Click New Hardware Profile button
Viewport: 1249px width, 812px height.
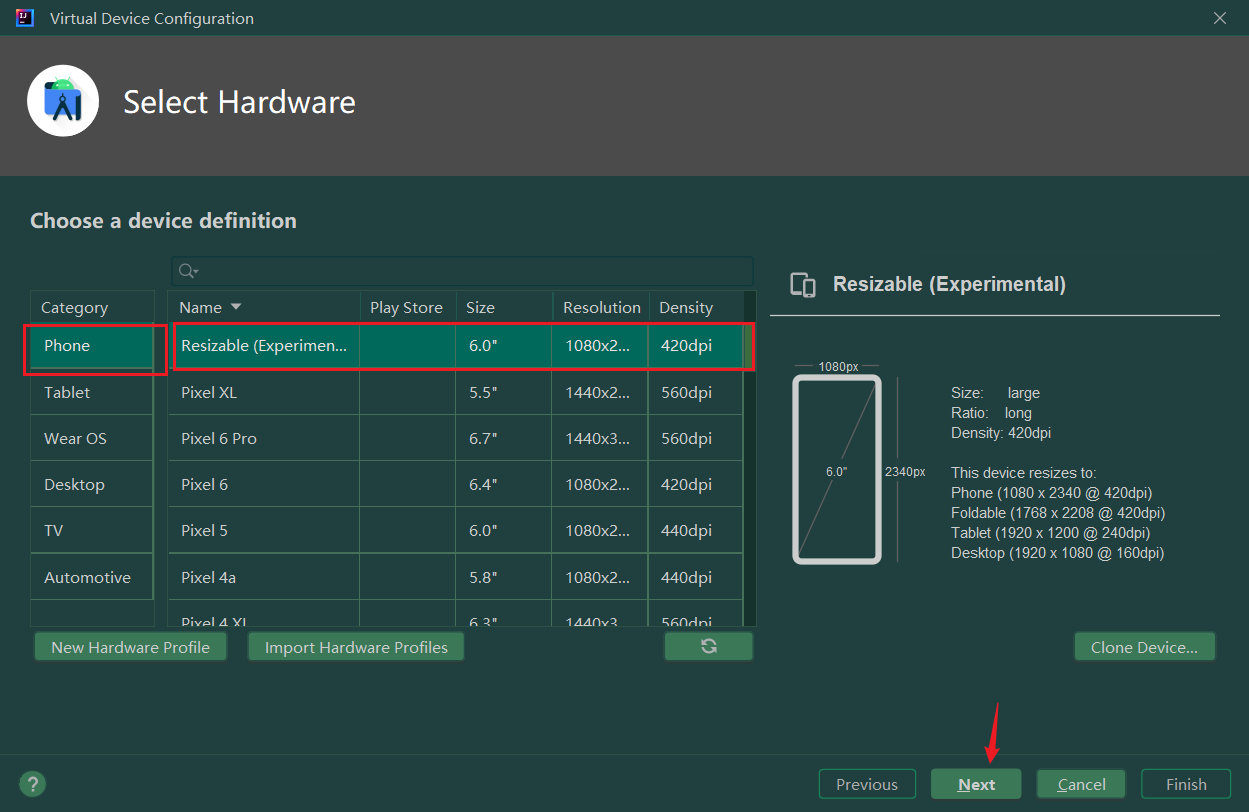(x=130, y=647)
